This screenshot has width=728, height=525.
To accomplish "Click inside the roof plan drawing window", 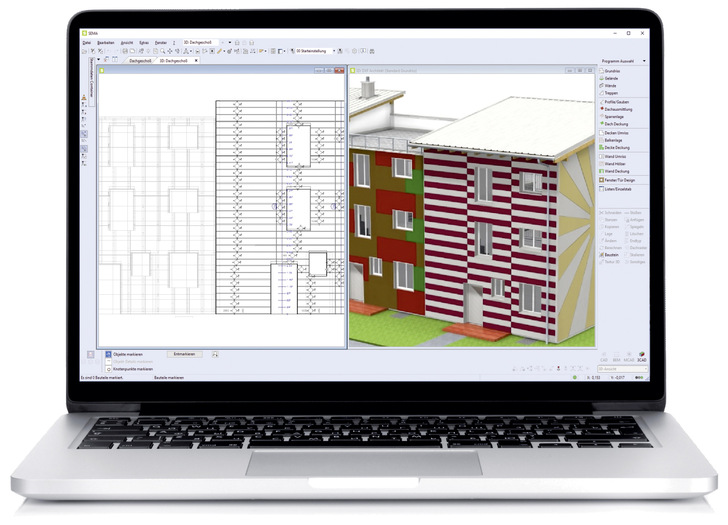I will [222, 210].
